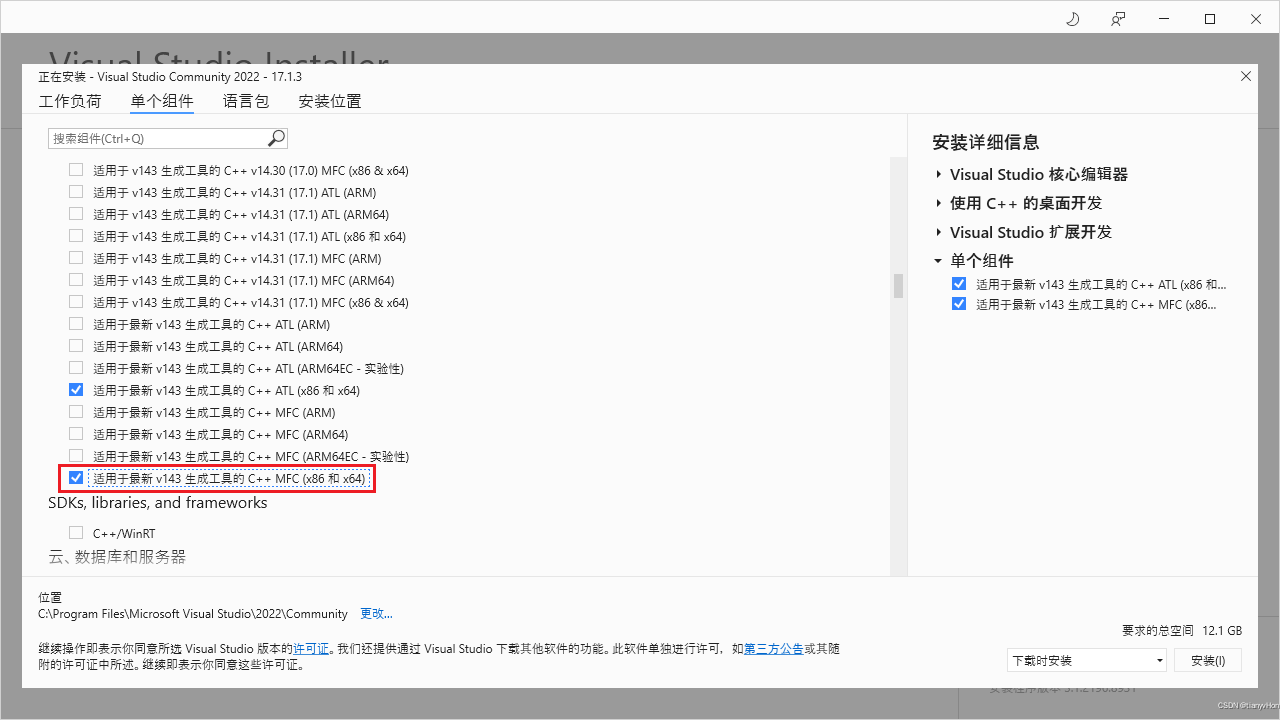Viewport: 1280px width, 720px height.
Task: Click the 更改... location link
Action: tap(376, 613)
